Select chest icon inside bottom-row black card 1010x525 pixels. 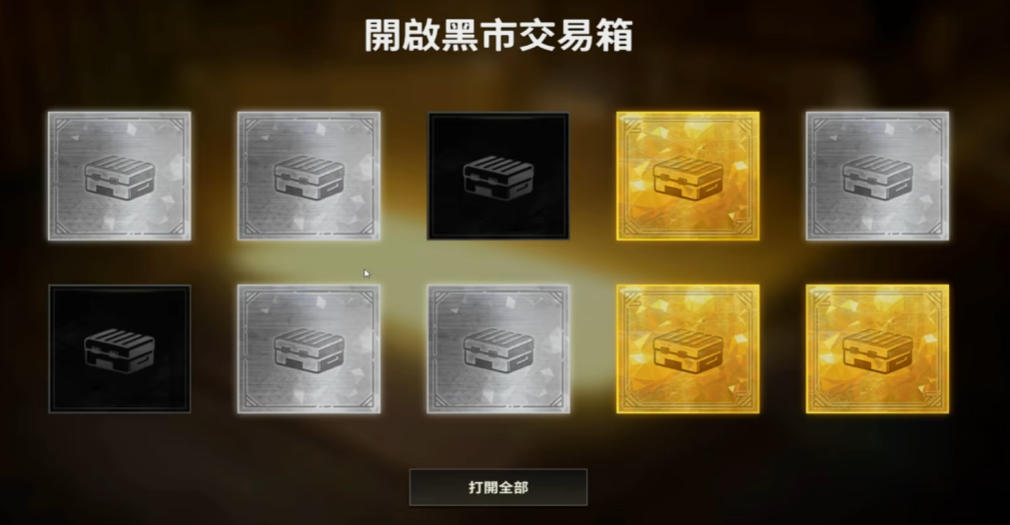pyautogui.click(x=119, y=350)
